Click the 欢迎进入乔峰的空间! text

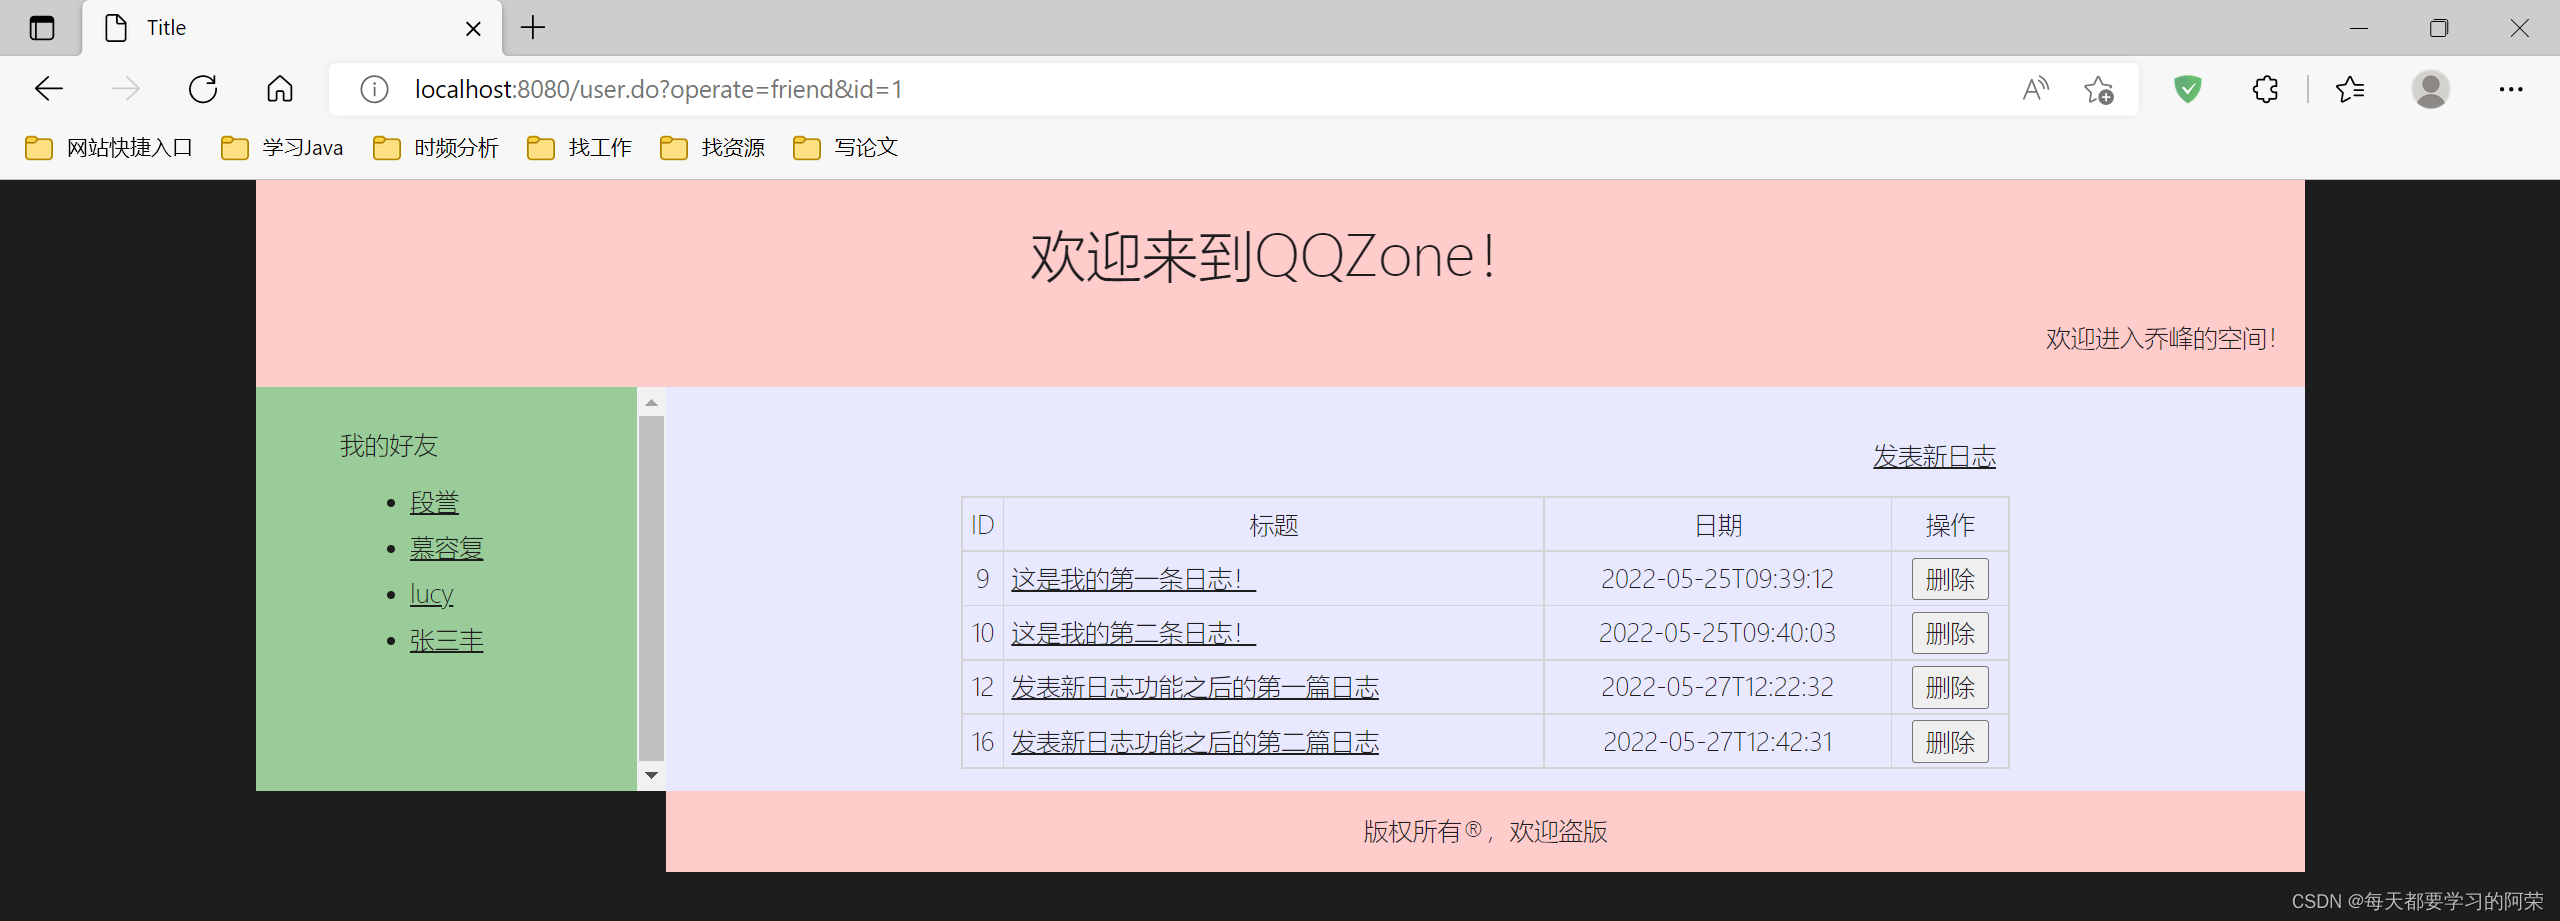pos(2161,339)
